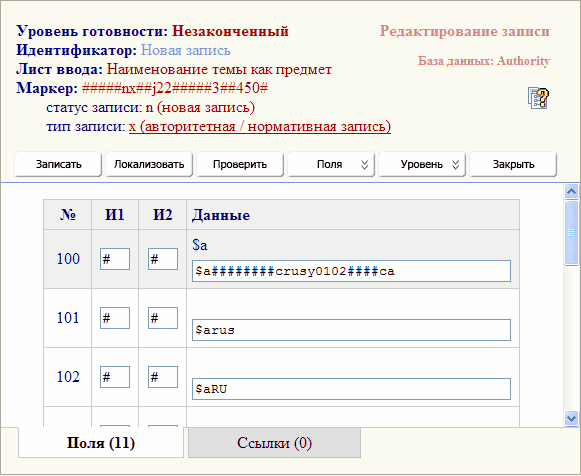
Task: Switch to the Ссылки (0) tab
Action: pos(274,443)
